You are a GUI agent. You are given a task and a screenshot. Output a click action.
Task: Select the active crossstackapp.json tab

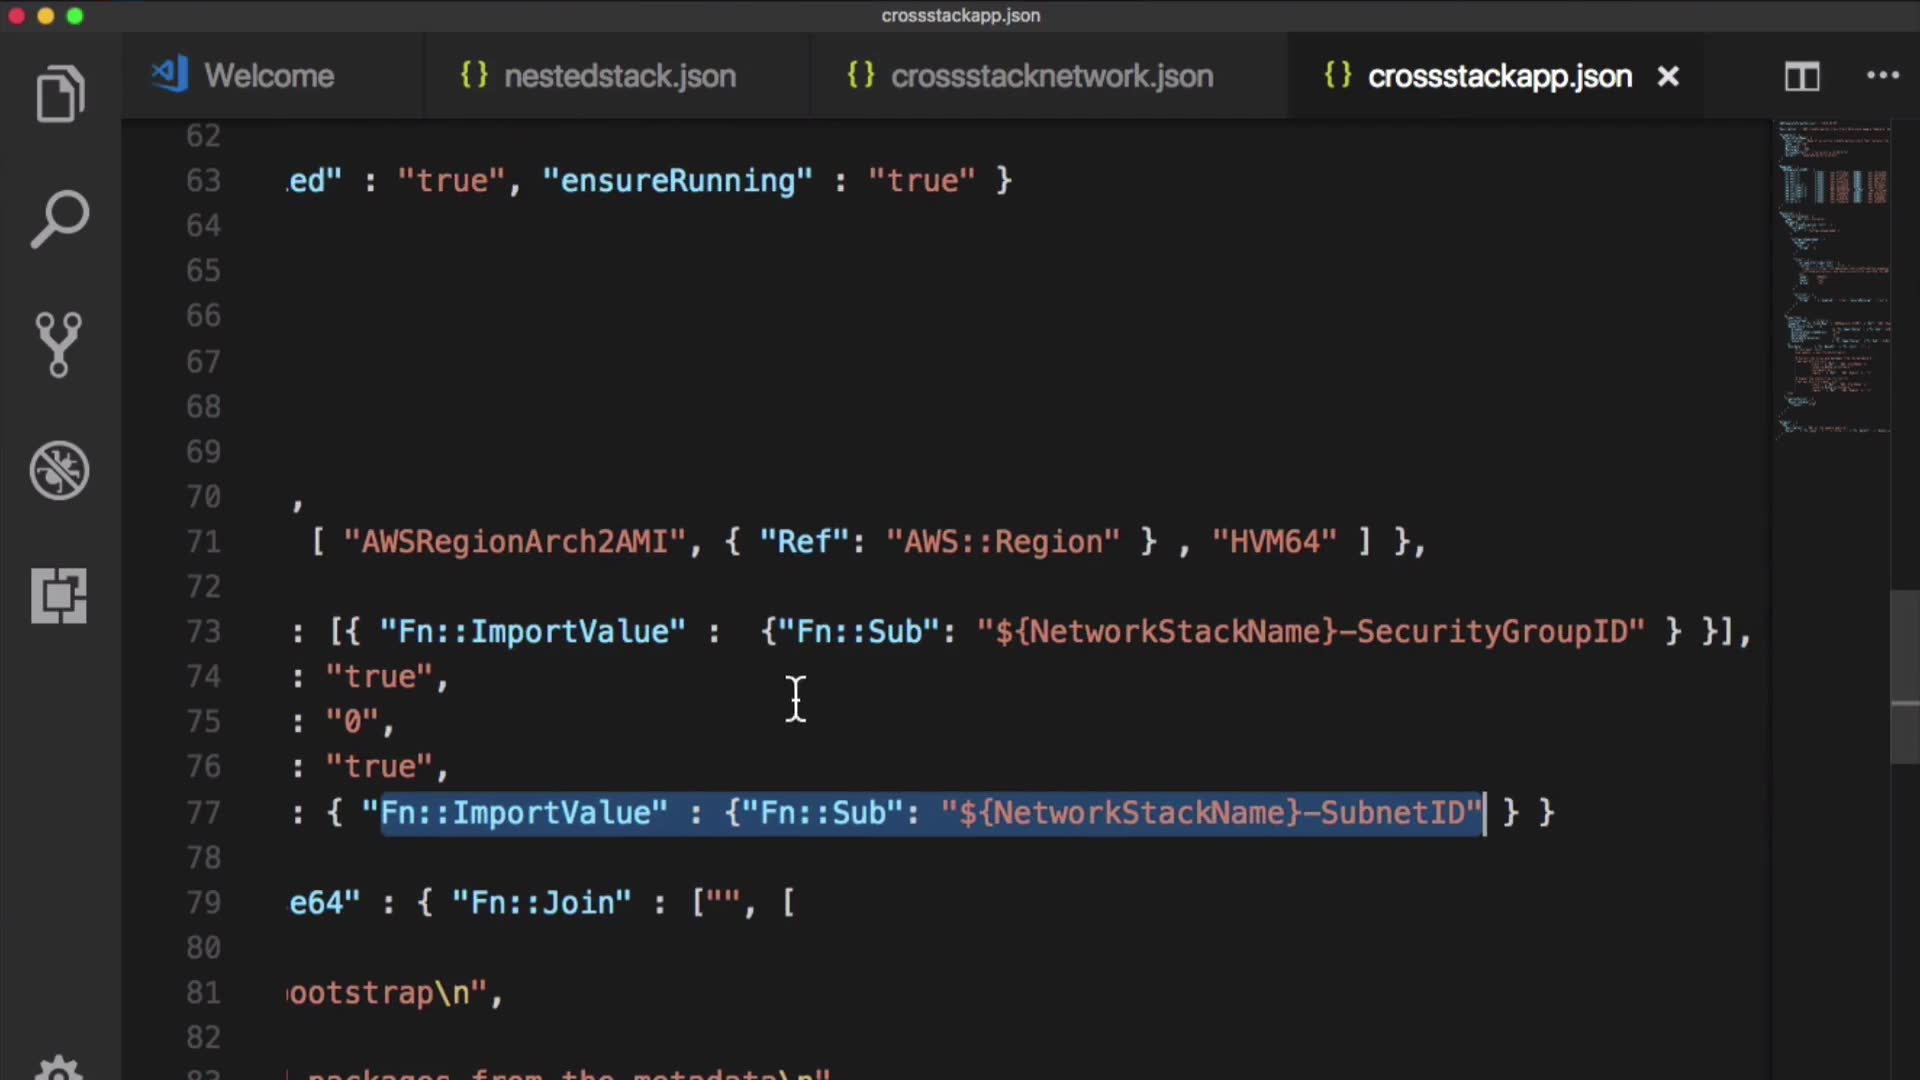click(x=1498, y=76)
